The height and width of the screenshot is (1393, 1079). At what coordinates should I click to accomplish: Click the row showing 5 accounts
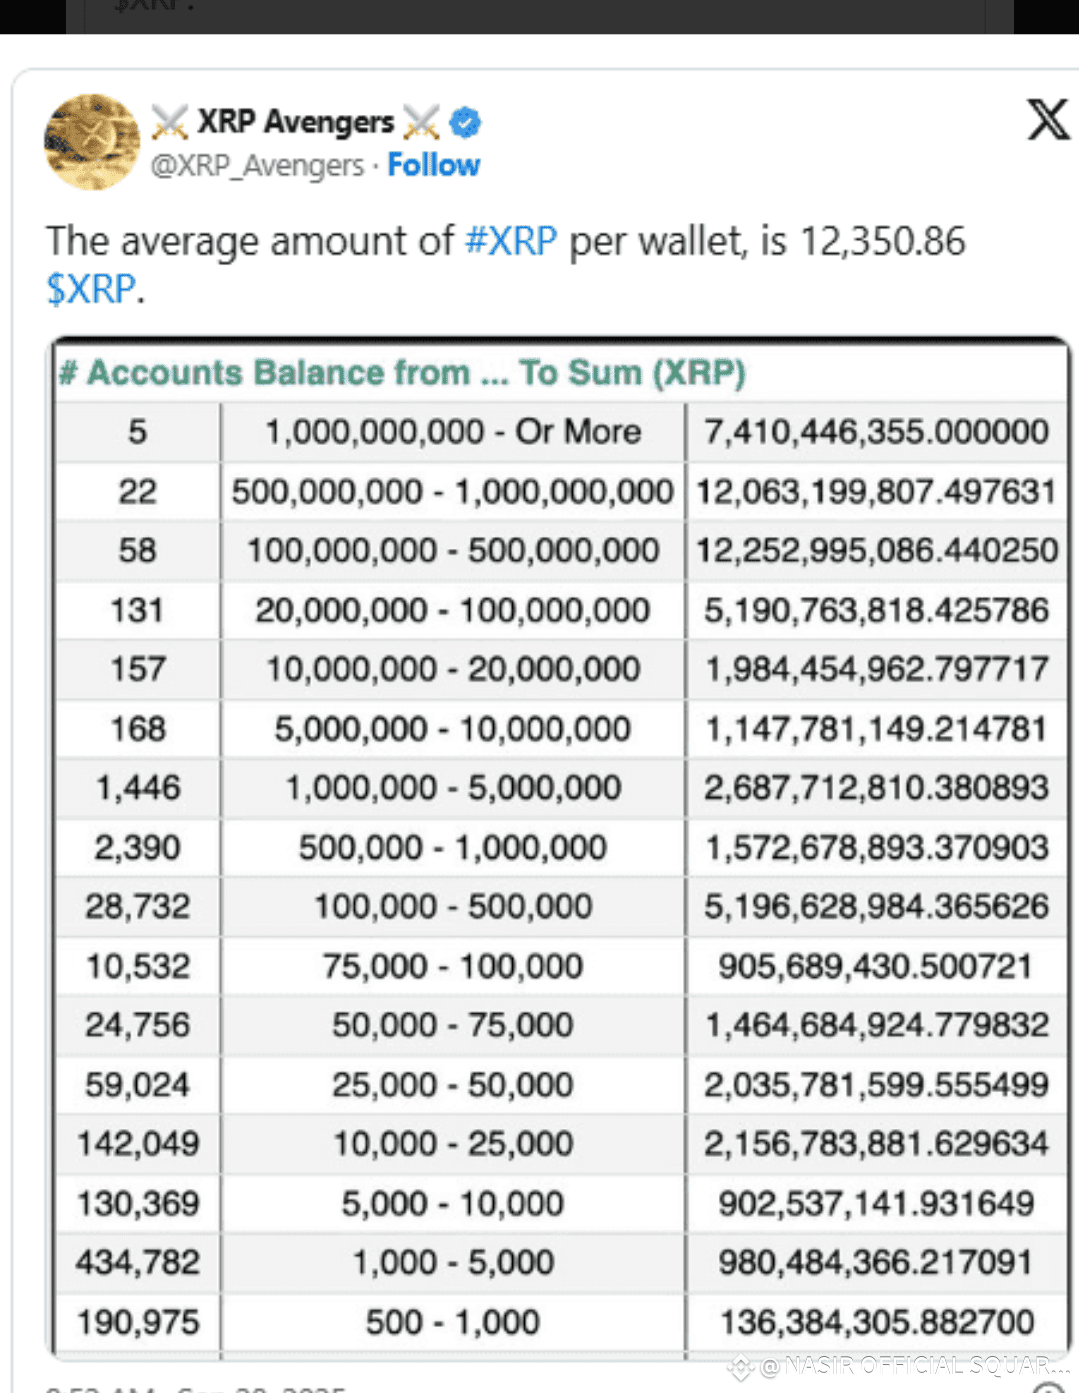[x=136, y=432]
